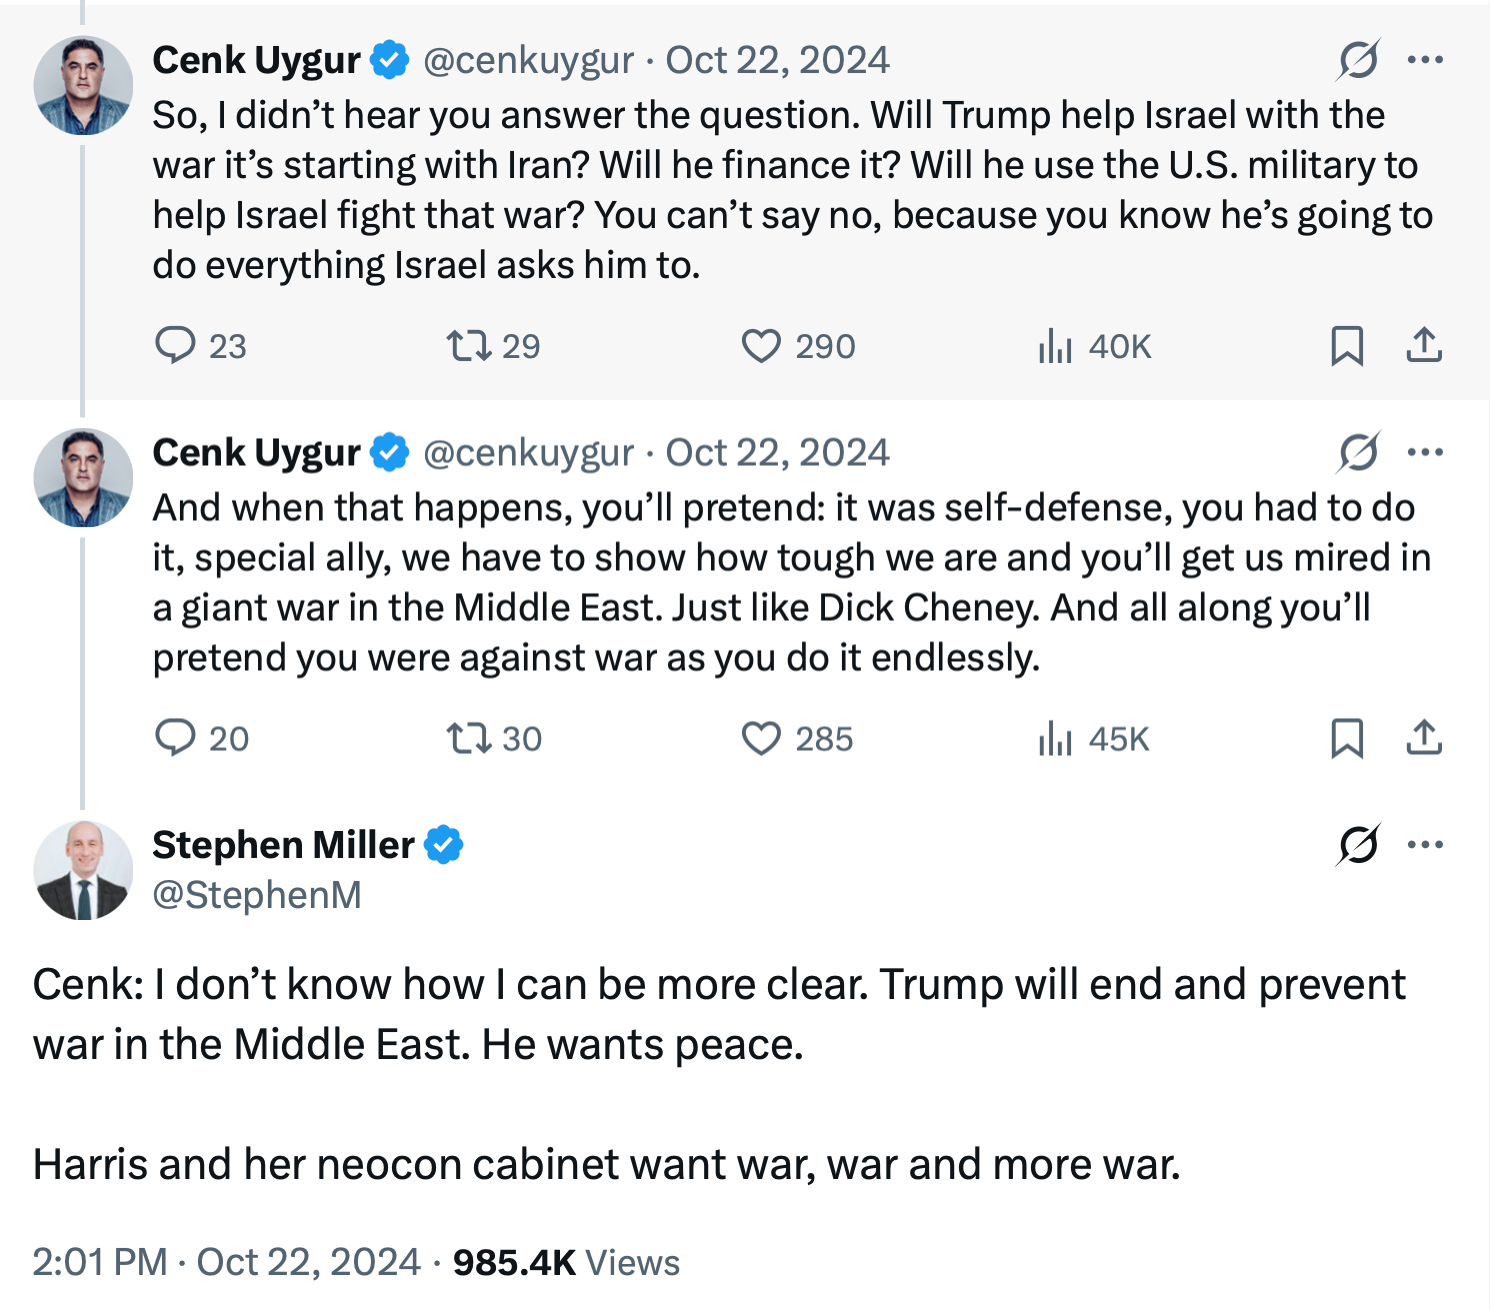
Task: Reply to tweet with 20 replies
Action: click(x=176, y=738)
